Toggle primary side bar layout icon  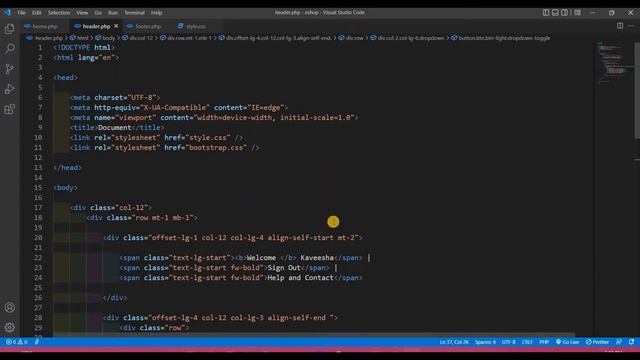546,13
